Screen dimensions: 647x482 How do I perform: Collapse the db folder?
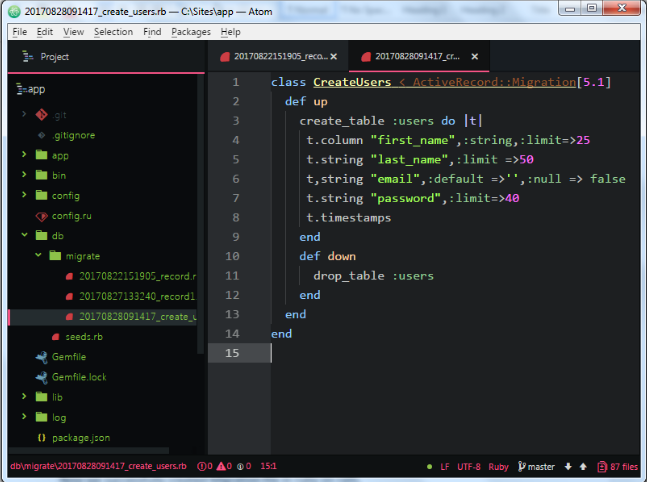click(24, 236)
